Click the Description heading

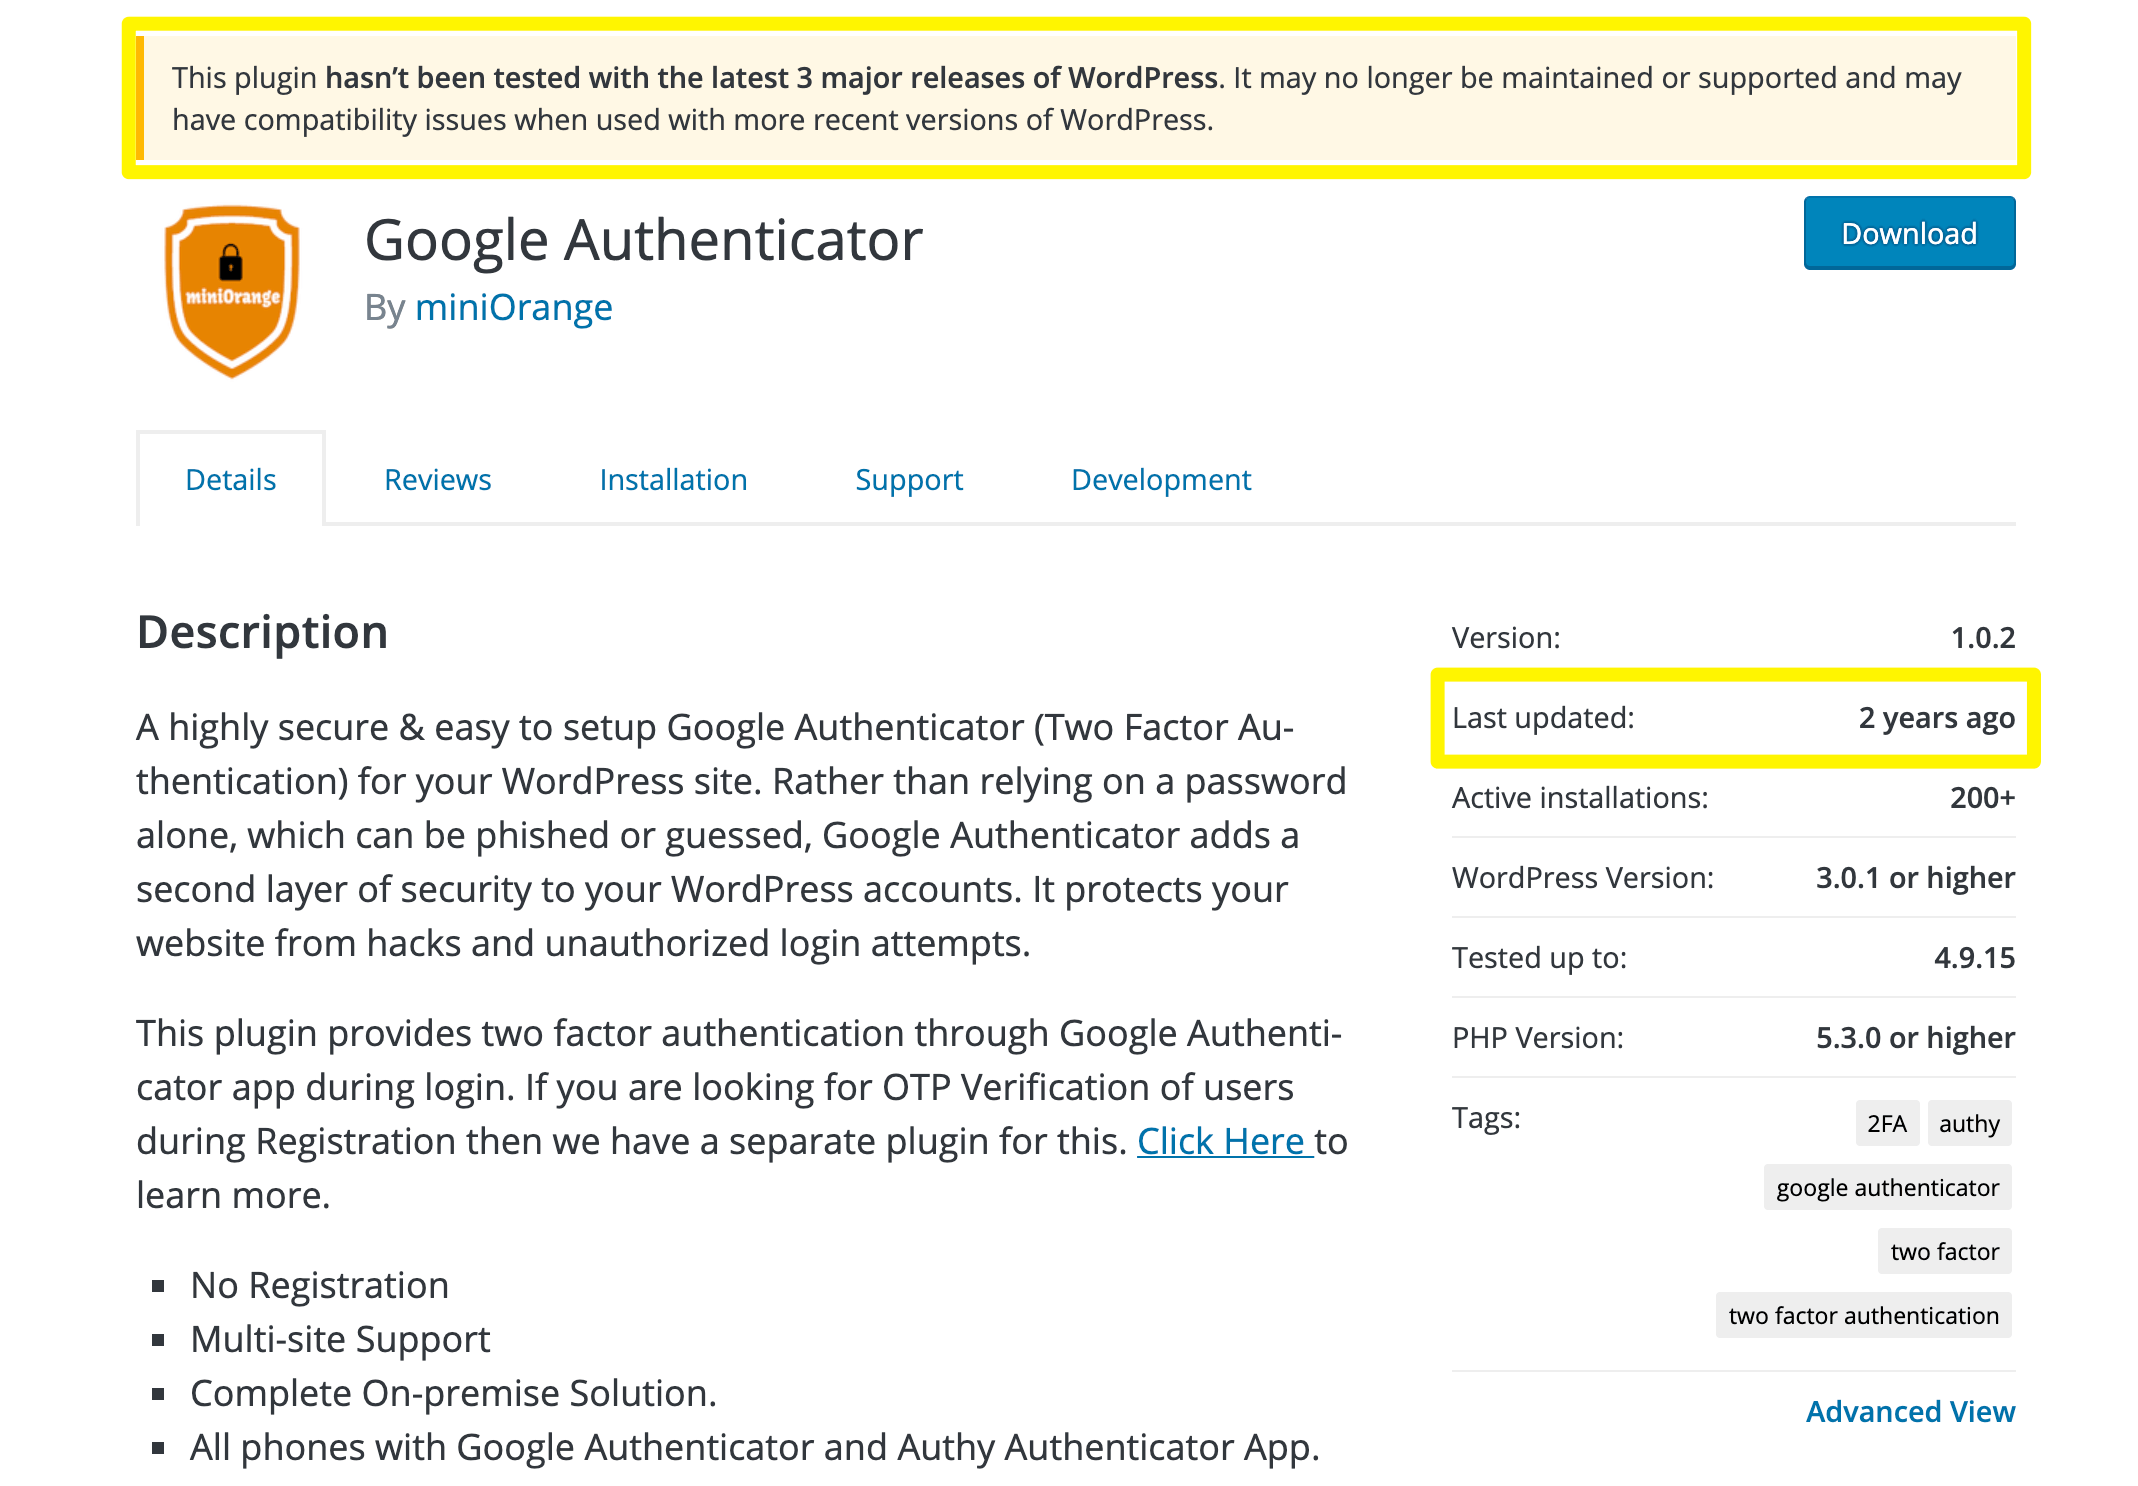pyautogui.click(x=262, y=632)
